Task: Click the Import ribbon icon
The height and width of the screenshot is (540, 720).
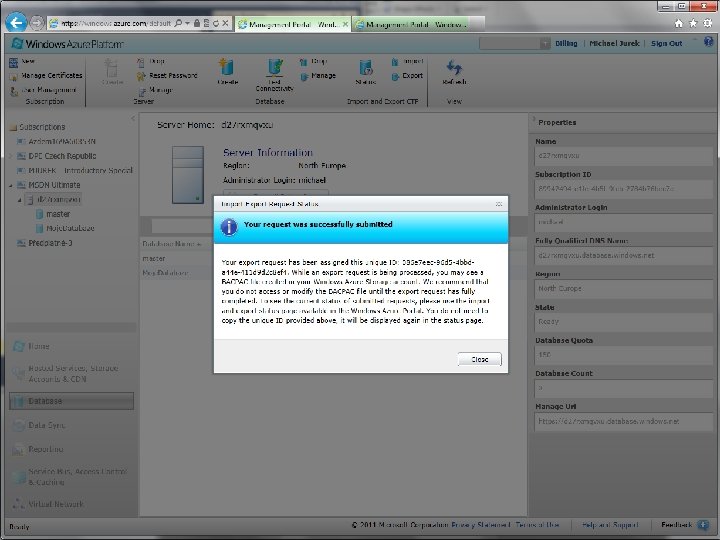Action: [395, 62]
